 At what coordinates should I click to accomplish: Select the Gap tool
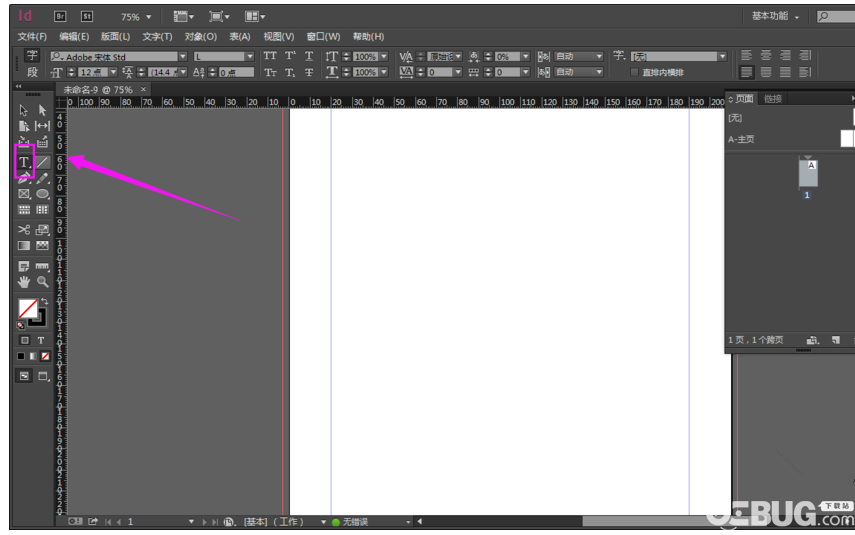pos(43,126)
